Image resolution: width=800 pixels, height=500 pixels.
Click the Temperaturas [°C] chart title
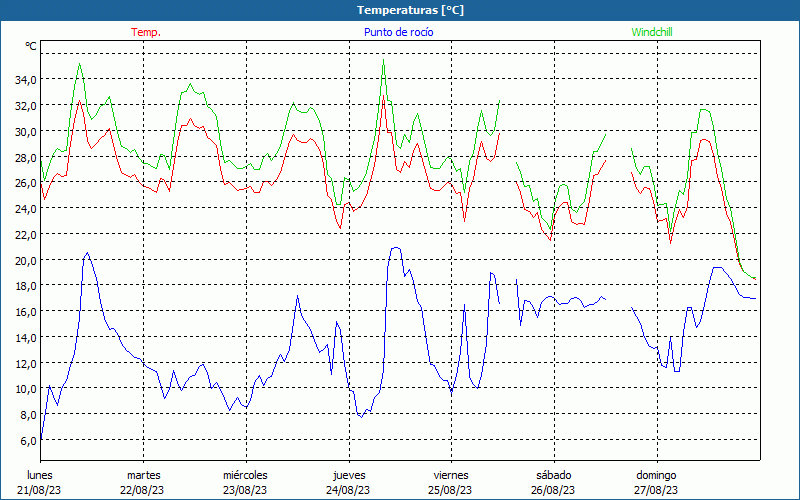pos(410,10)
